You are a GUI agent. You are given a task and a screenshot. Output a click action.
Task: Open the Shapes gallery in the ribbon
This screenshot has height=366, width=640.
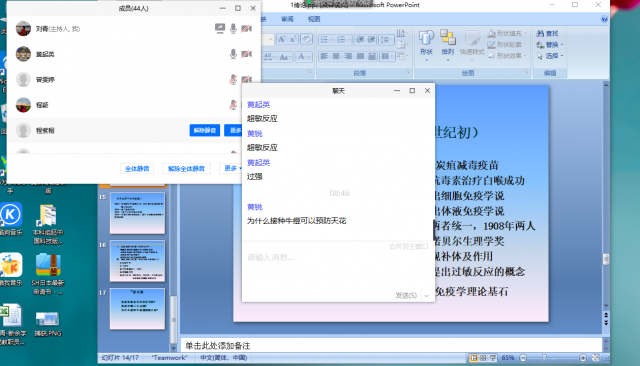[426, 45]
